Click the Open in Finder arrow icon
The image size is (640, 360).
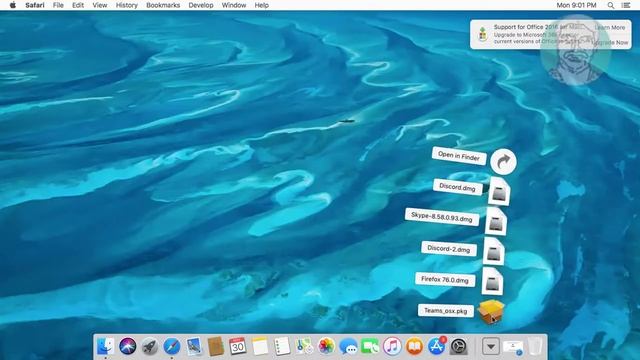pyautogui.click(x=503, y=162)
